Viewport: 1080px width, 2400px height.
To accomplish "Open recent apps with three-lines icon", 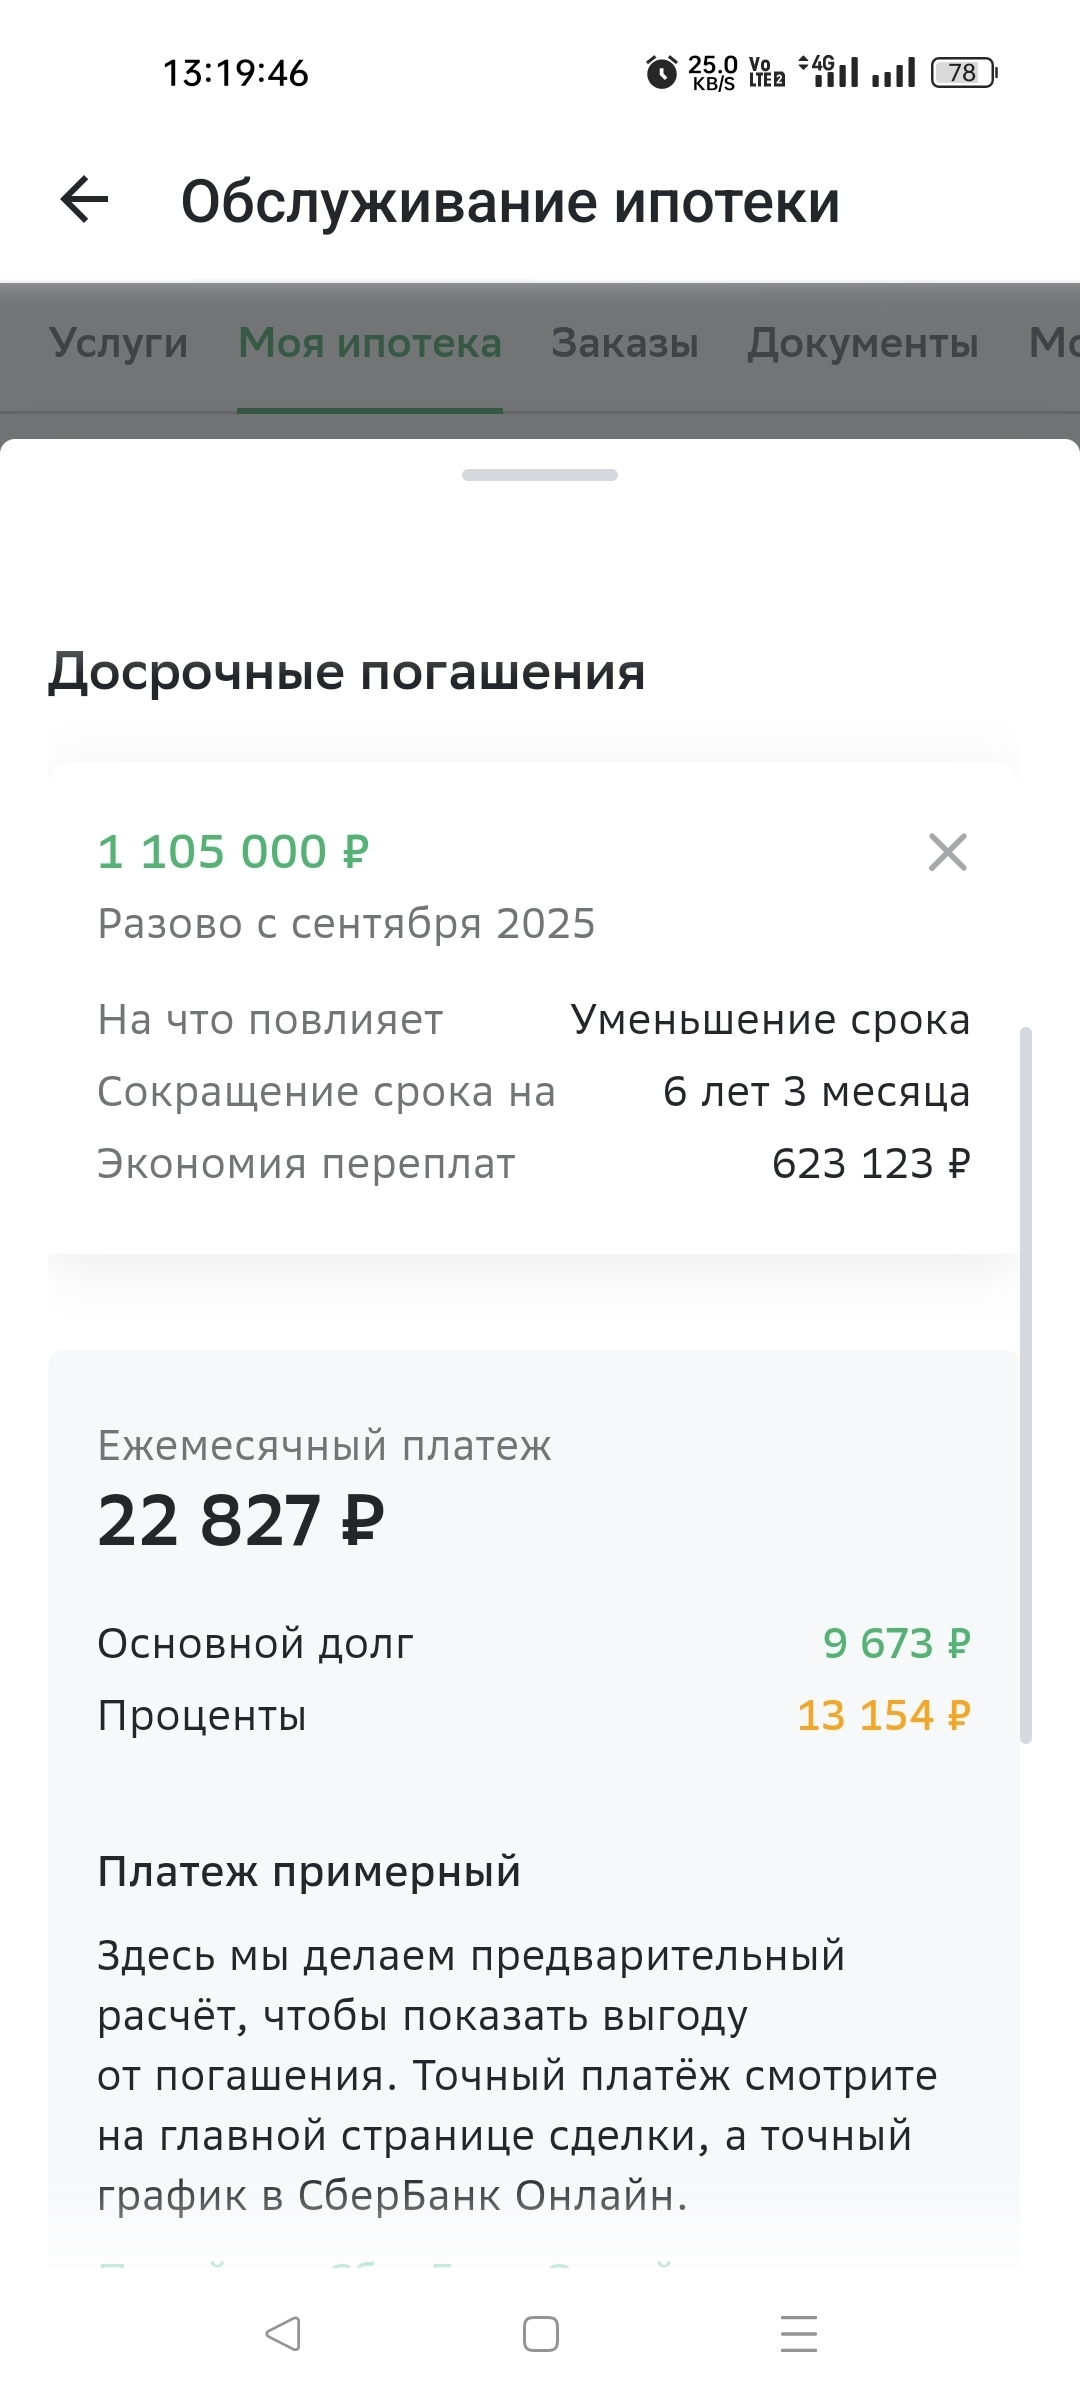I will [x=798, y=2334].
